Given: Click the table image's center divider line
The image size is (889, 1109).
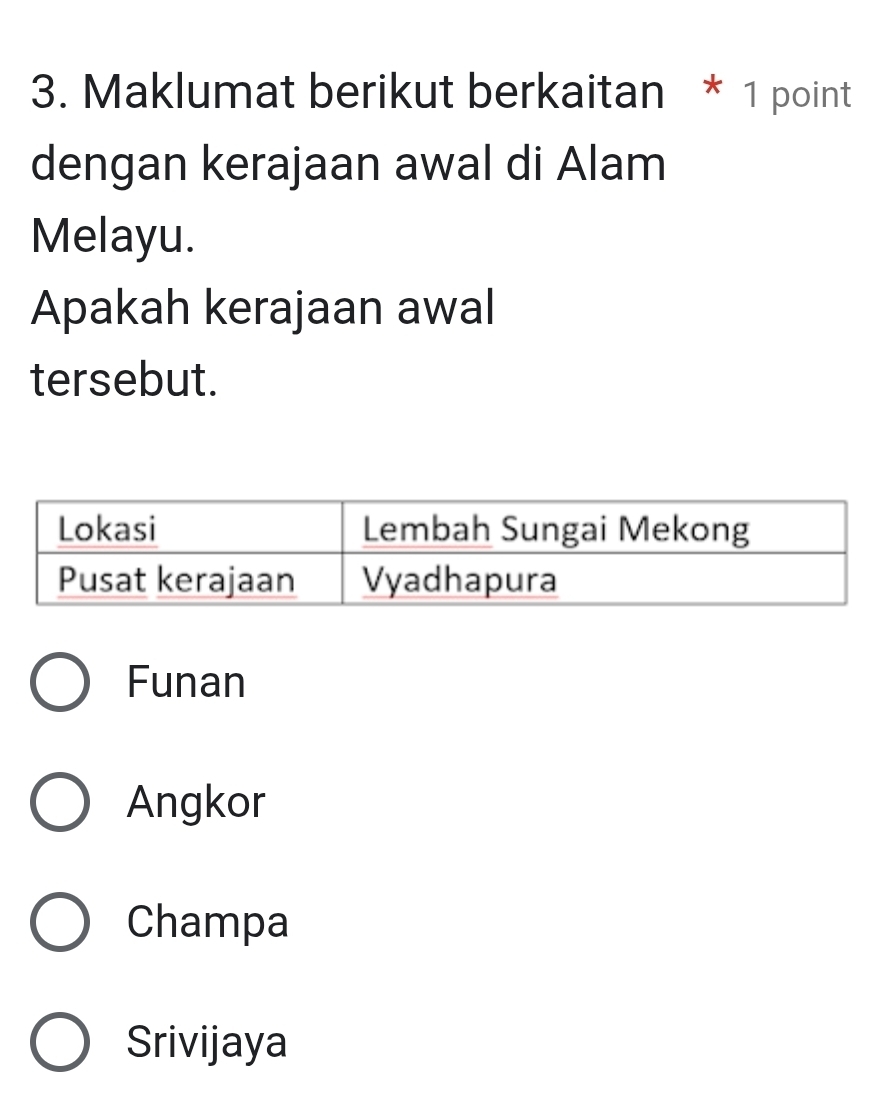Looking at the screenshot, I should 343,554.
